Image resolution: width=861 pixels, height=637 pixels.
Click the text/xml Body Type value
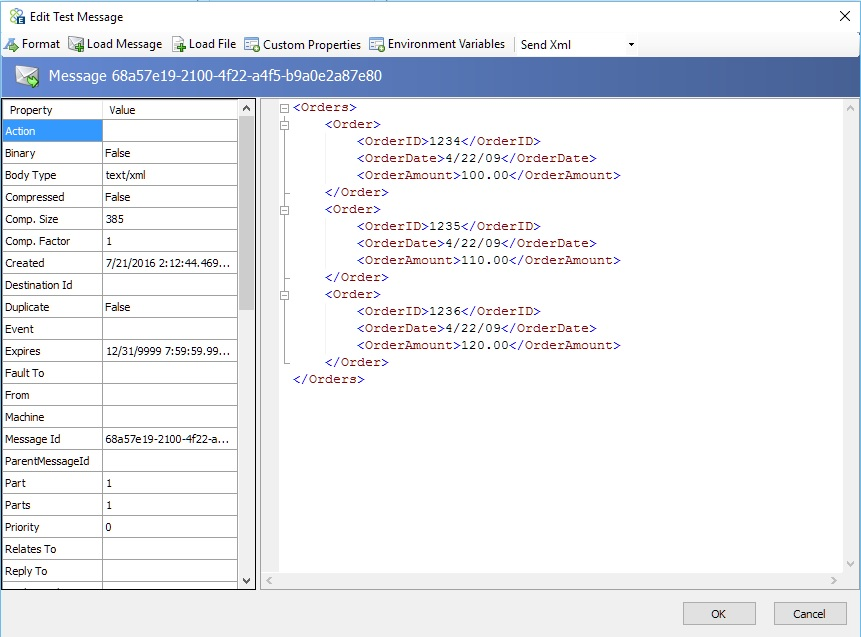(x=126, y=175)
